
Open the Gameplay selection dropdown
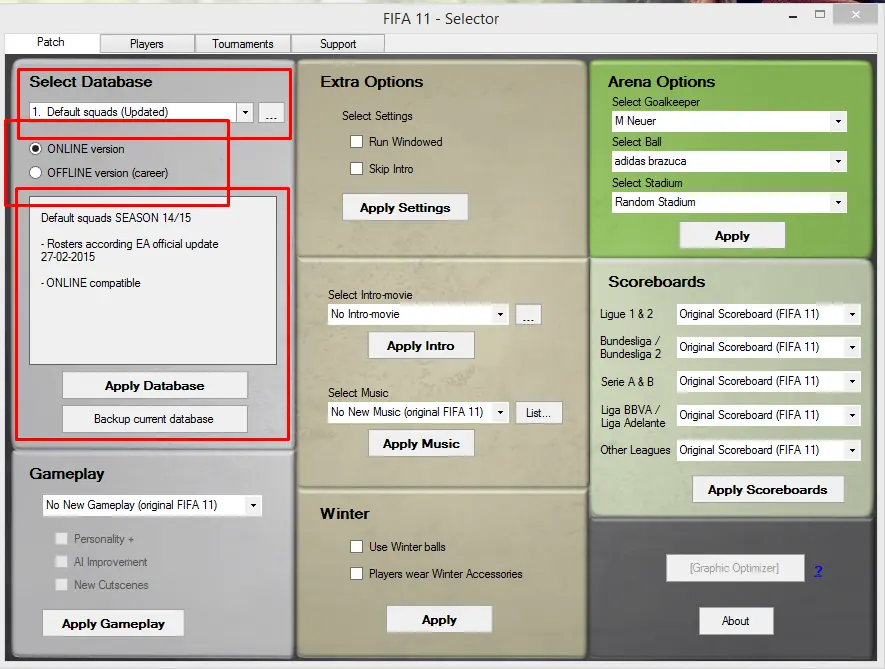(253, 505)
